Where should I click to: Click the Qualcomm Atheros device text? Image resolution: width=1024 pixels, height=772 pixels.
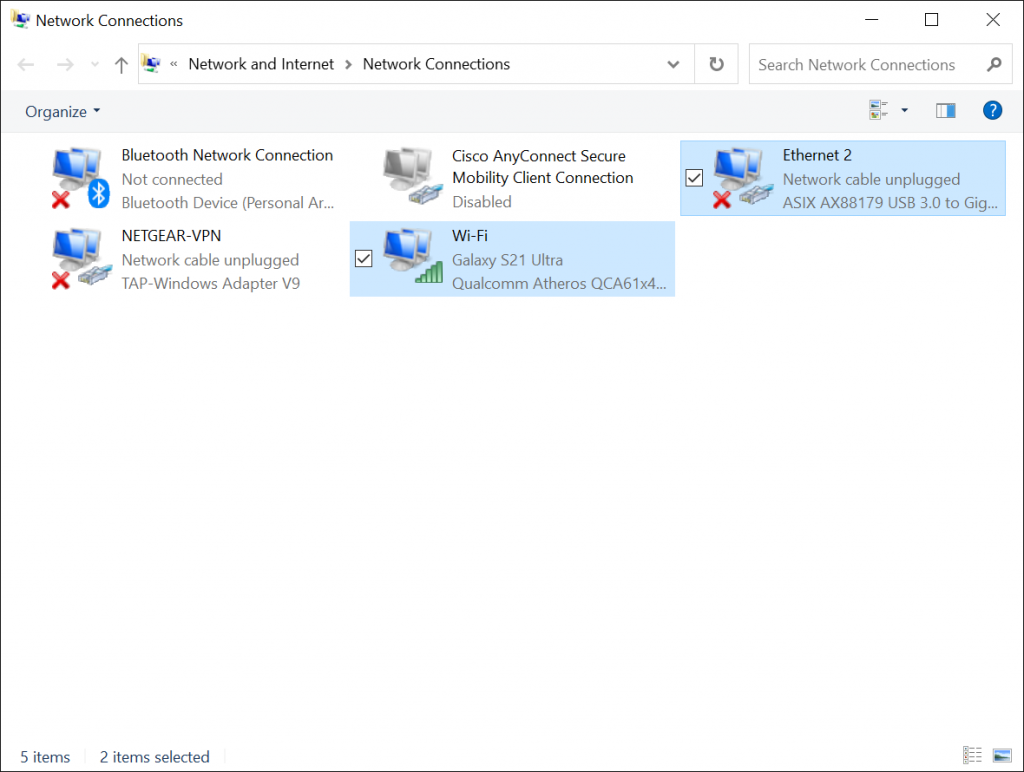tap(559, 283)
